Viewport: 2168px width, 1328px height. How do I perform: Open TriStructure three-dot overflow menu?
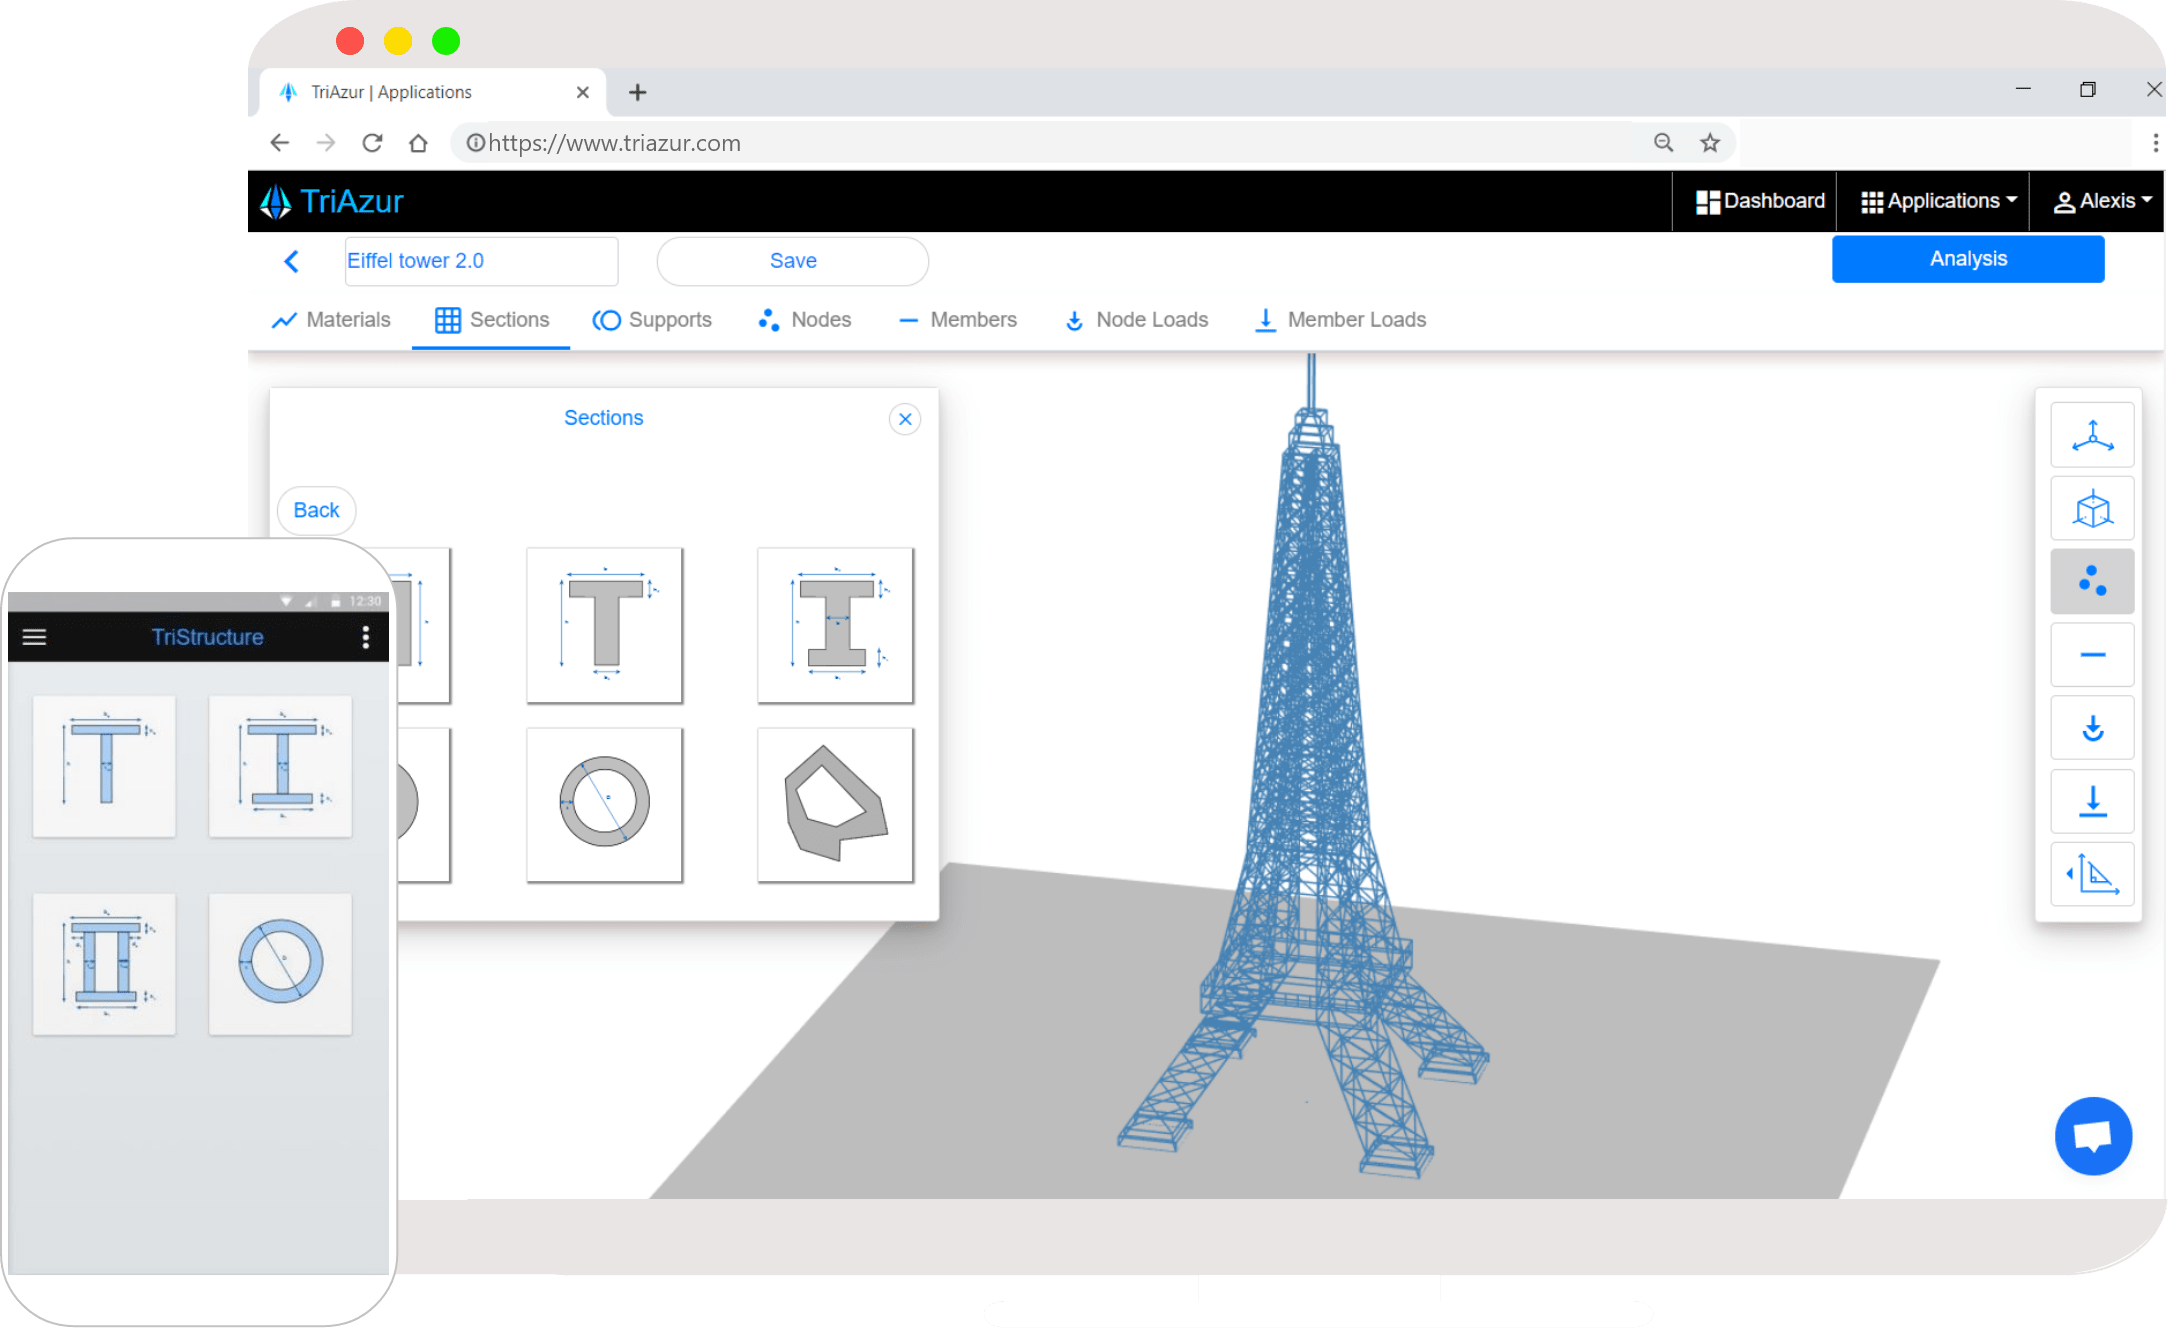click(366, 637)
